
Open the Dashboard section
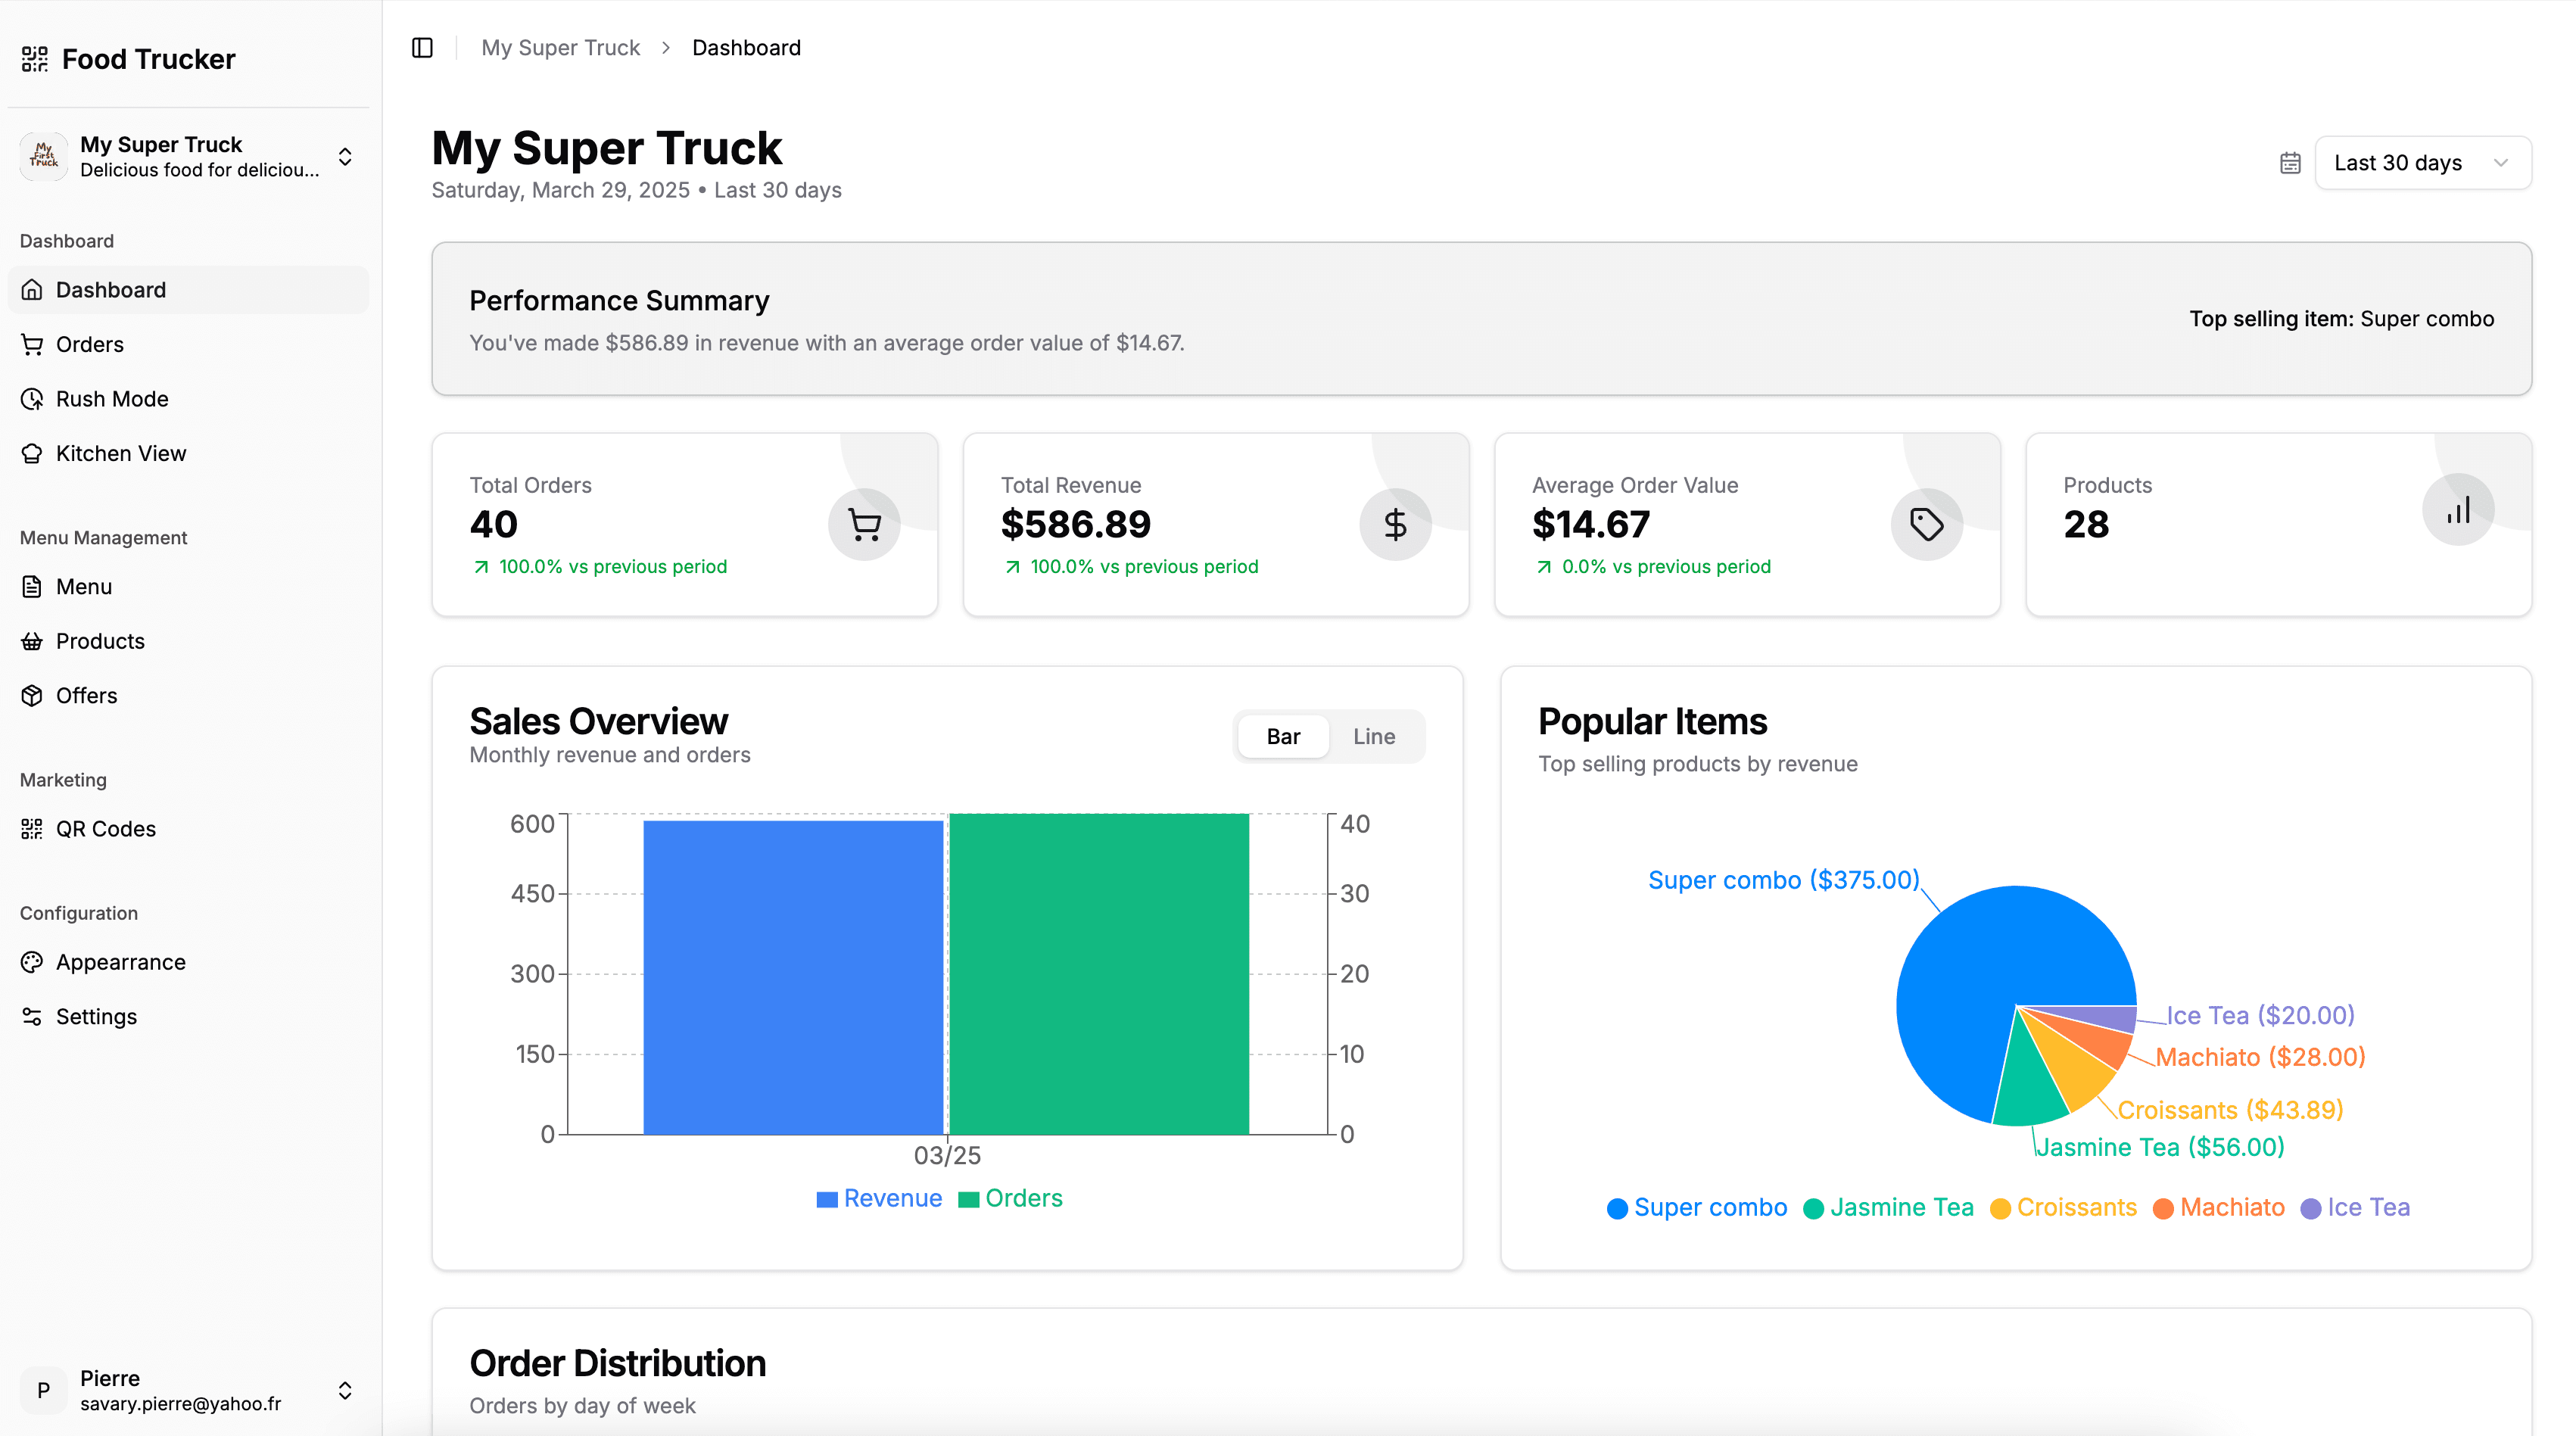110,289
